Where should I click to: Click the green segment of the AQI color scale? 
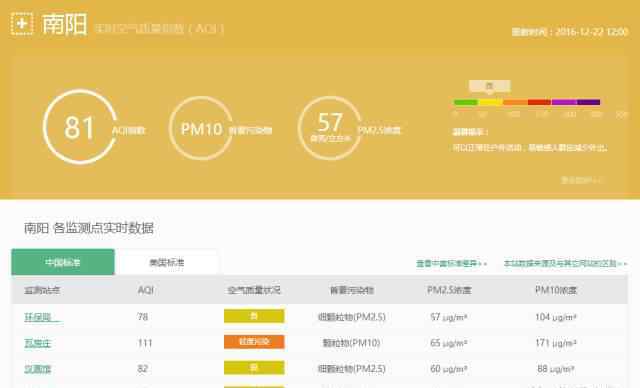pos(466,102)
